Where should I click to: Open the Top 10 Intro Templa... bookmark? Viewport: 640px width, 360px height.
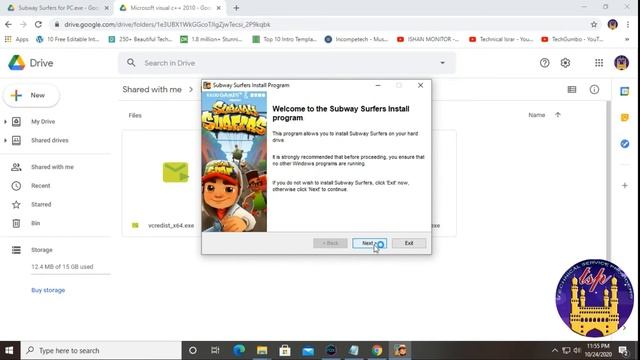284,39
